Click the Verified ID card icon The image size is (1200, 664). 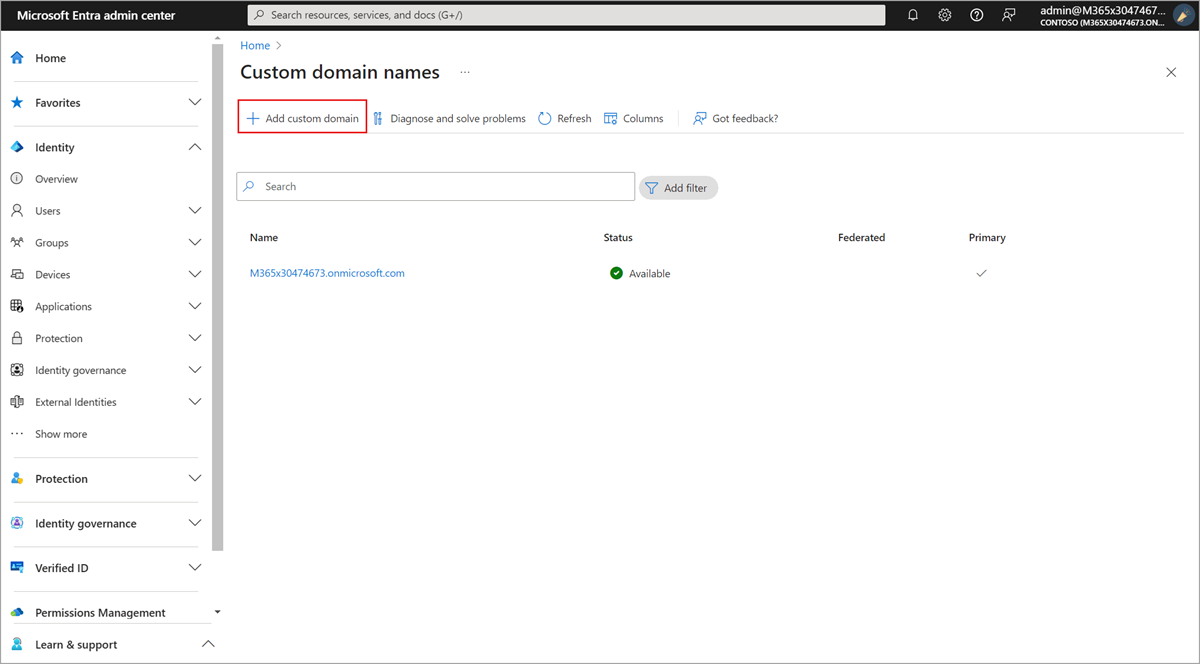tap(17, 568)
